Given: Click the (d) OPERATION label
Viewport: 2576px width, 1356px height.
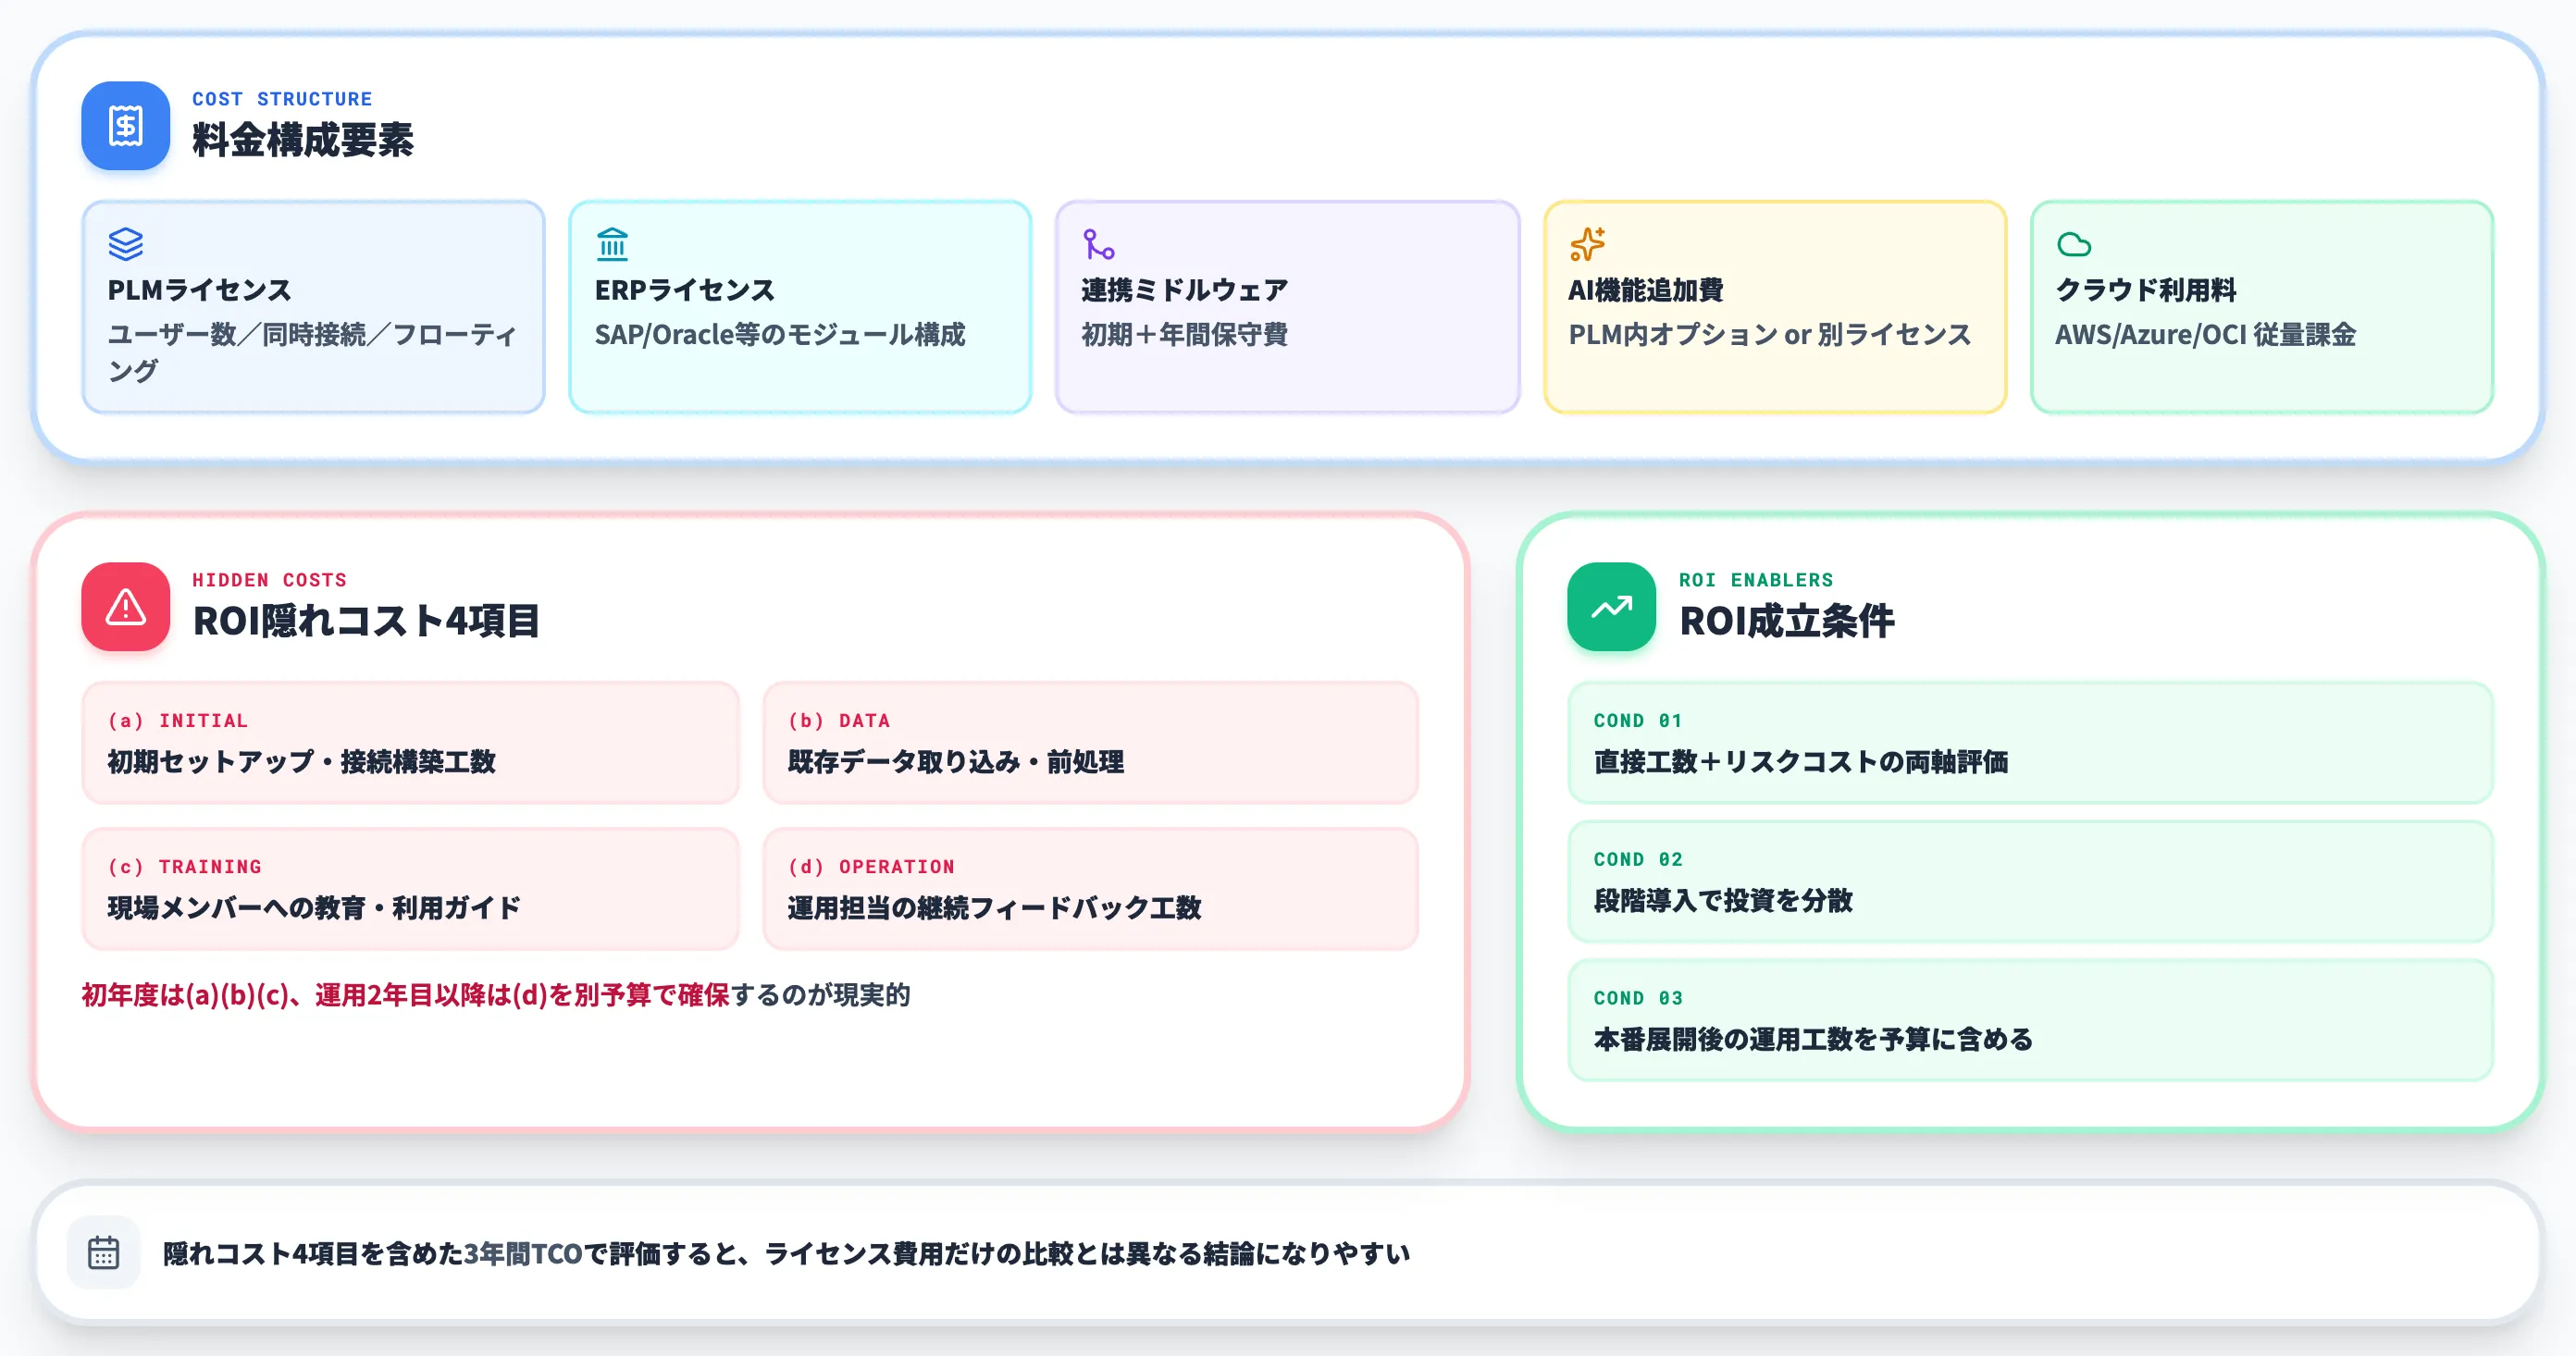Looking at the screenshot, I should point(871,867).
